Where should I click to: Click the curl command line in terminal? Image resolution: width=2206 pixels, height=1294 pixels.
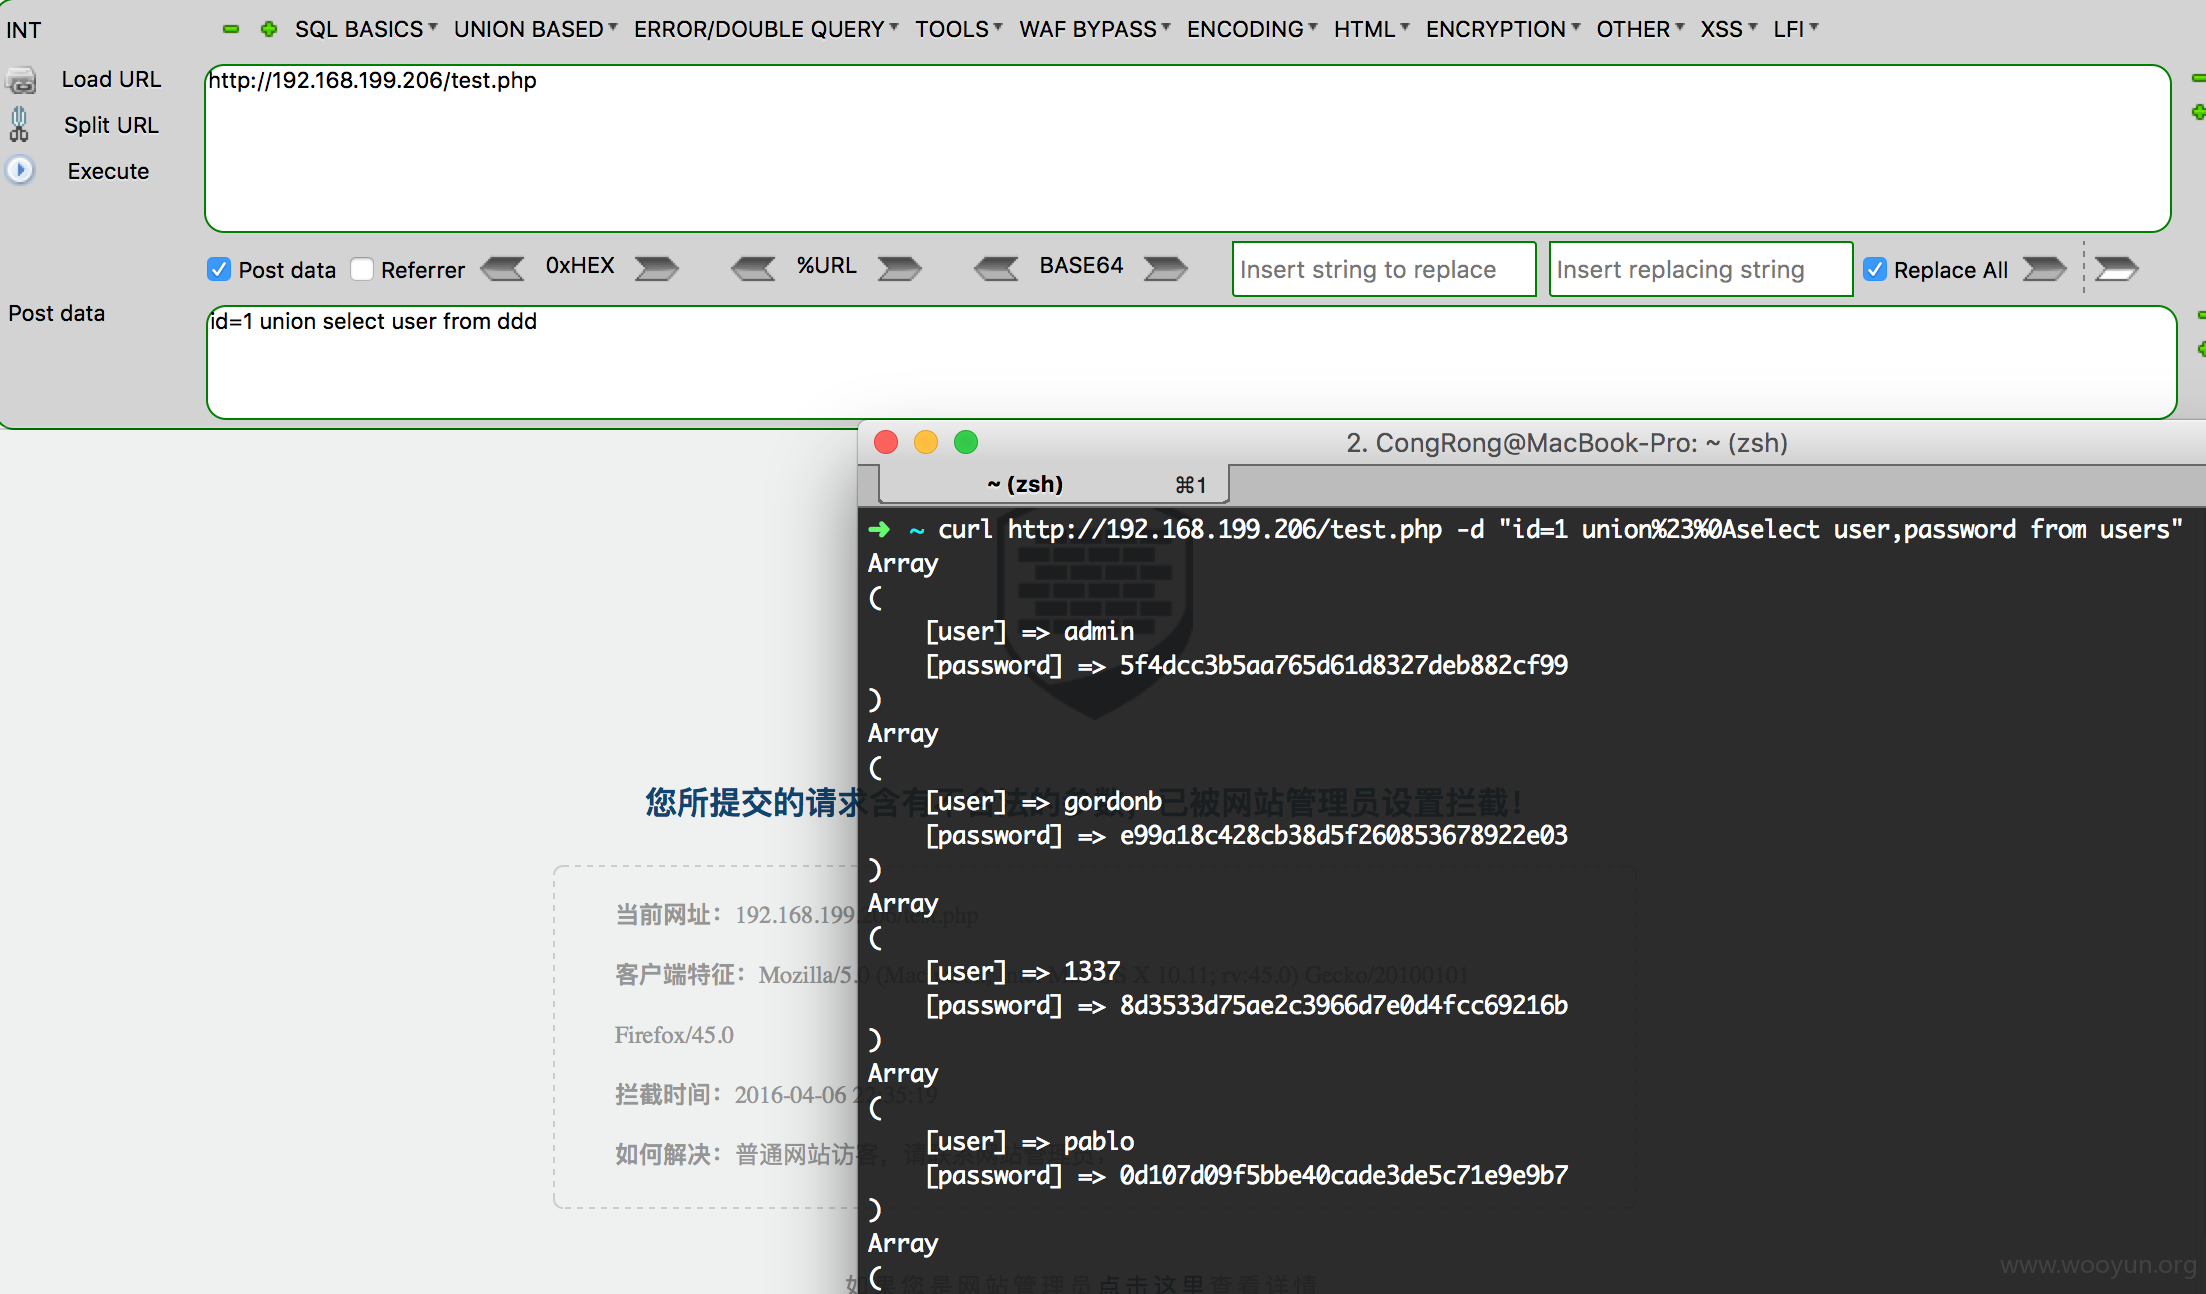1525,530
